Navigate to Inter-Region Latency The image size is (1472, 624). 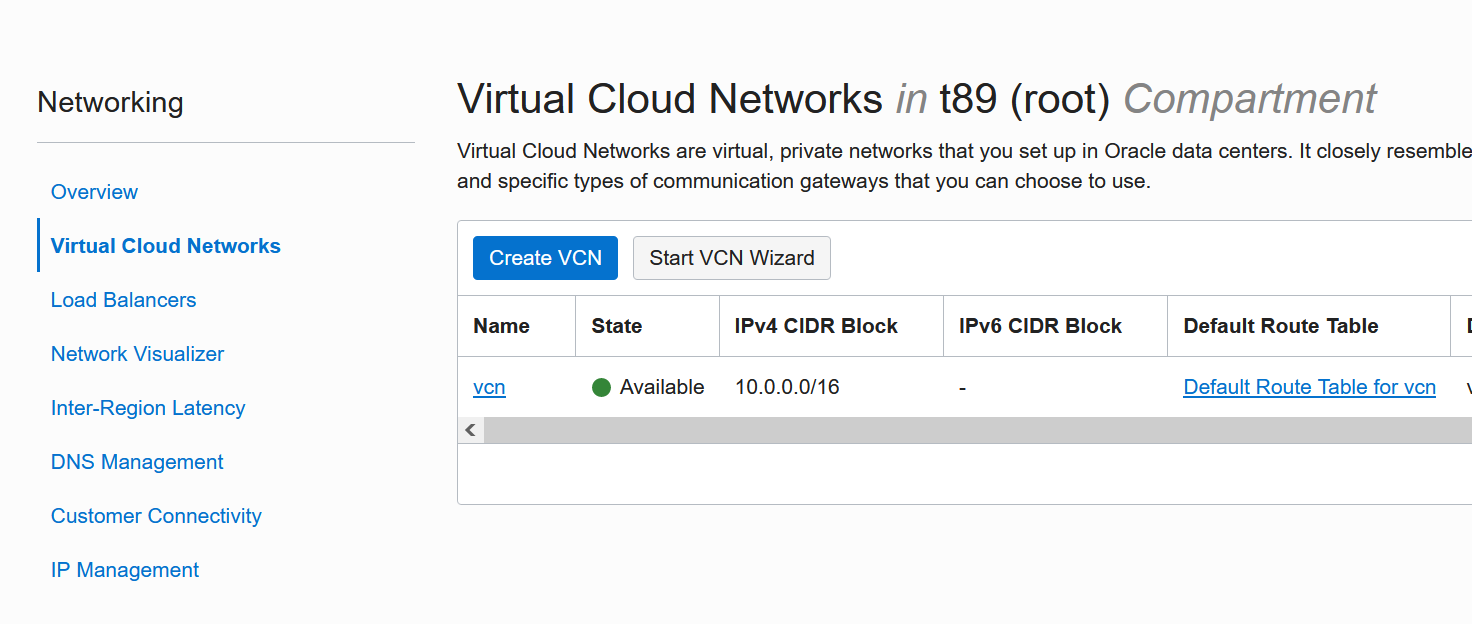[x=148, y=408]
